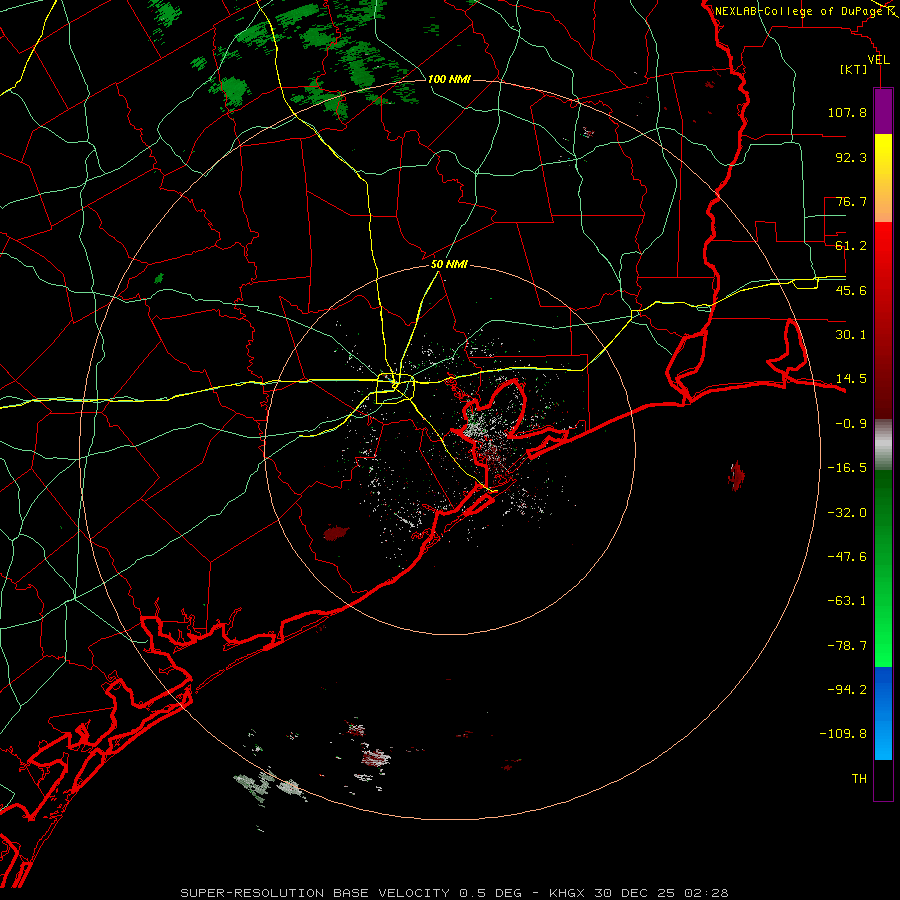Click the 61.2 velocity legend value
The width and height of the screenshot is (900, 900).
pyautogui.click(x=851, y=246)
